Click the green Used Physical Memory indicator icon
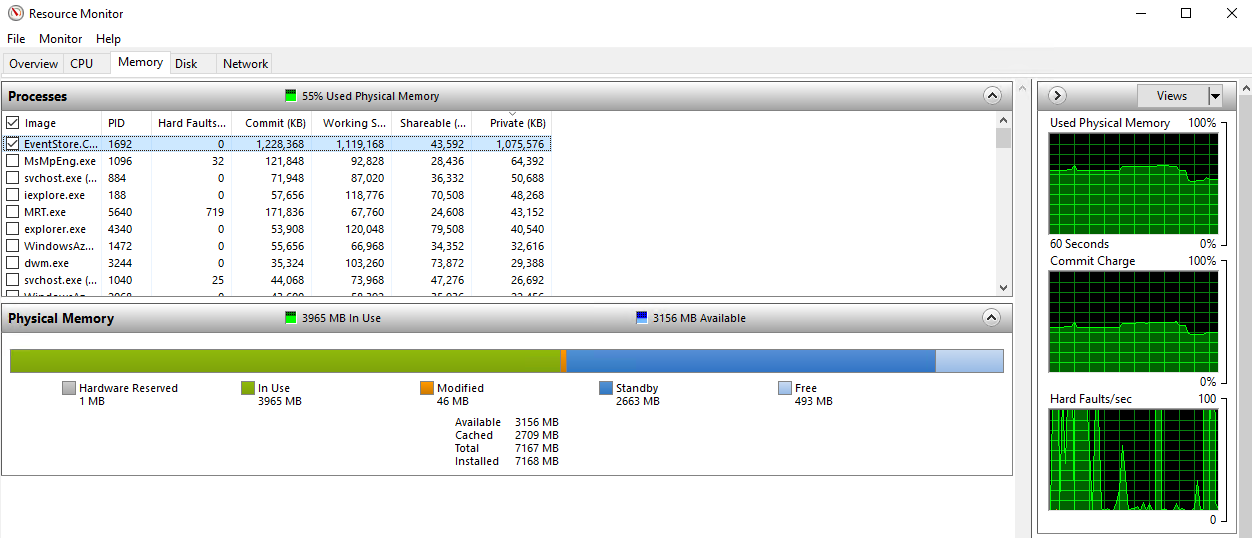The image size is (1252, 538). pos(291,96)
